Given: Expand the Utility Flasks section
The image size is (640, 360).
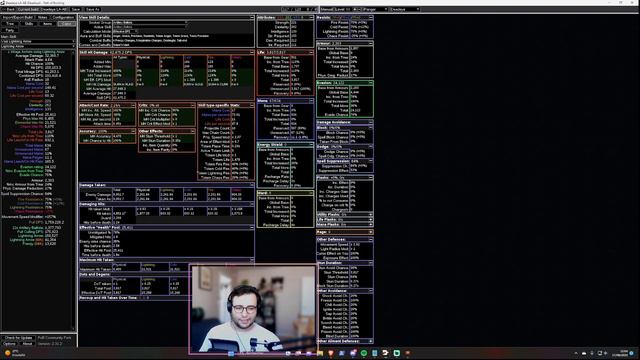Looking at the screenshot, I should pyautogui.click(x=371, y=214).
